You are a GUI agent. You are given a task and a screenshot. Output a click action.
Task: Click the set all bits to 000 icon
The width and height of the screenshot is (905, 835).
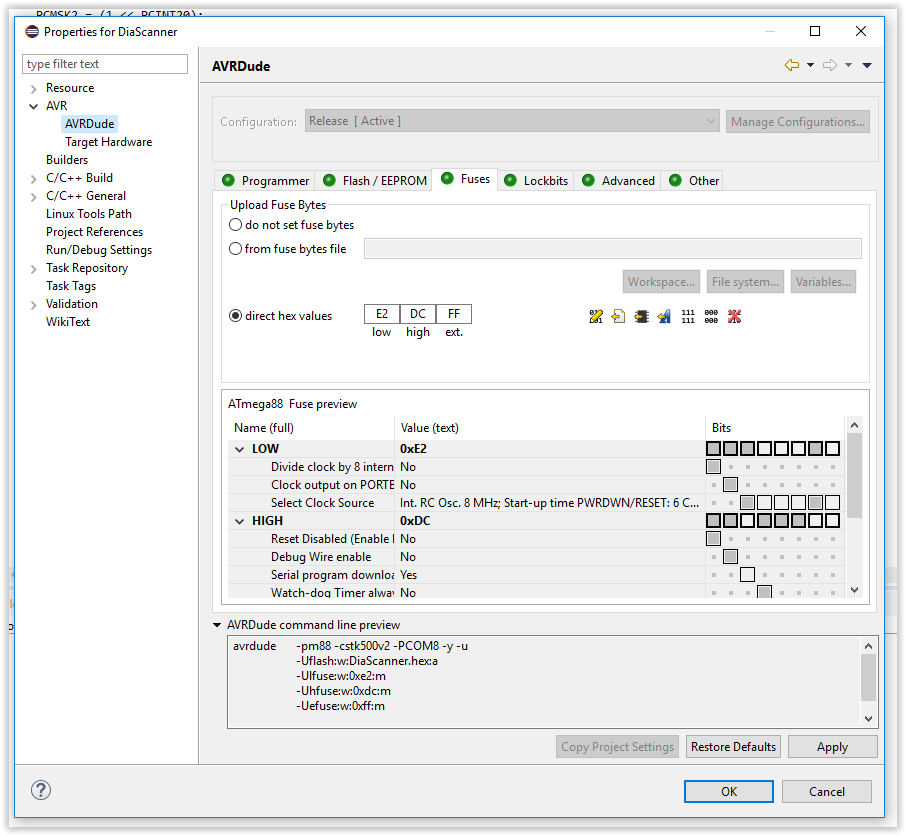click(711, 316)
